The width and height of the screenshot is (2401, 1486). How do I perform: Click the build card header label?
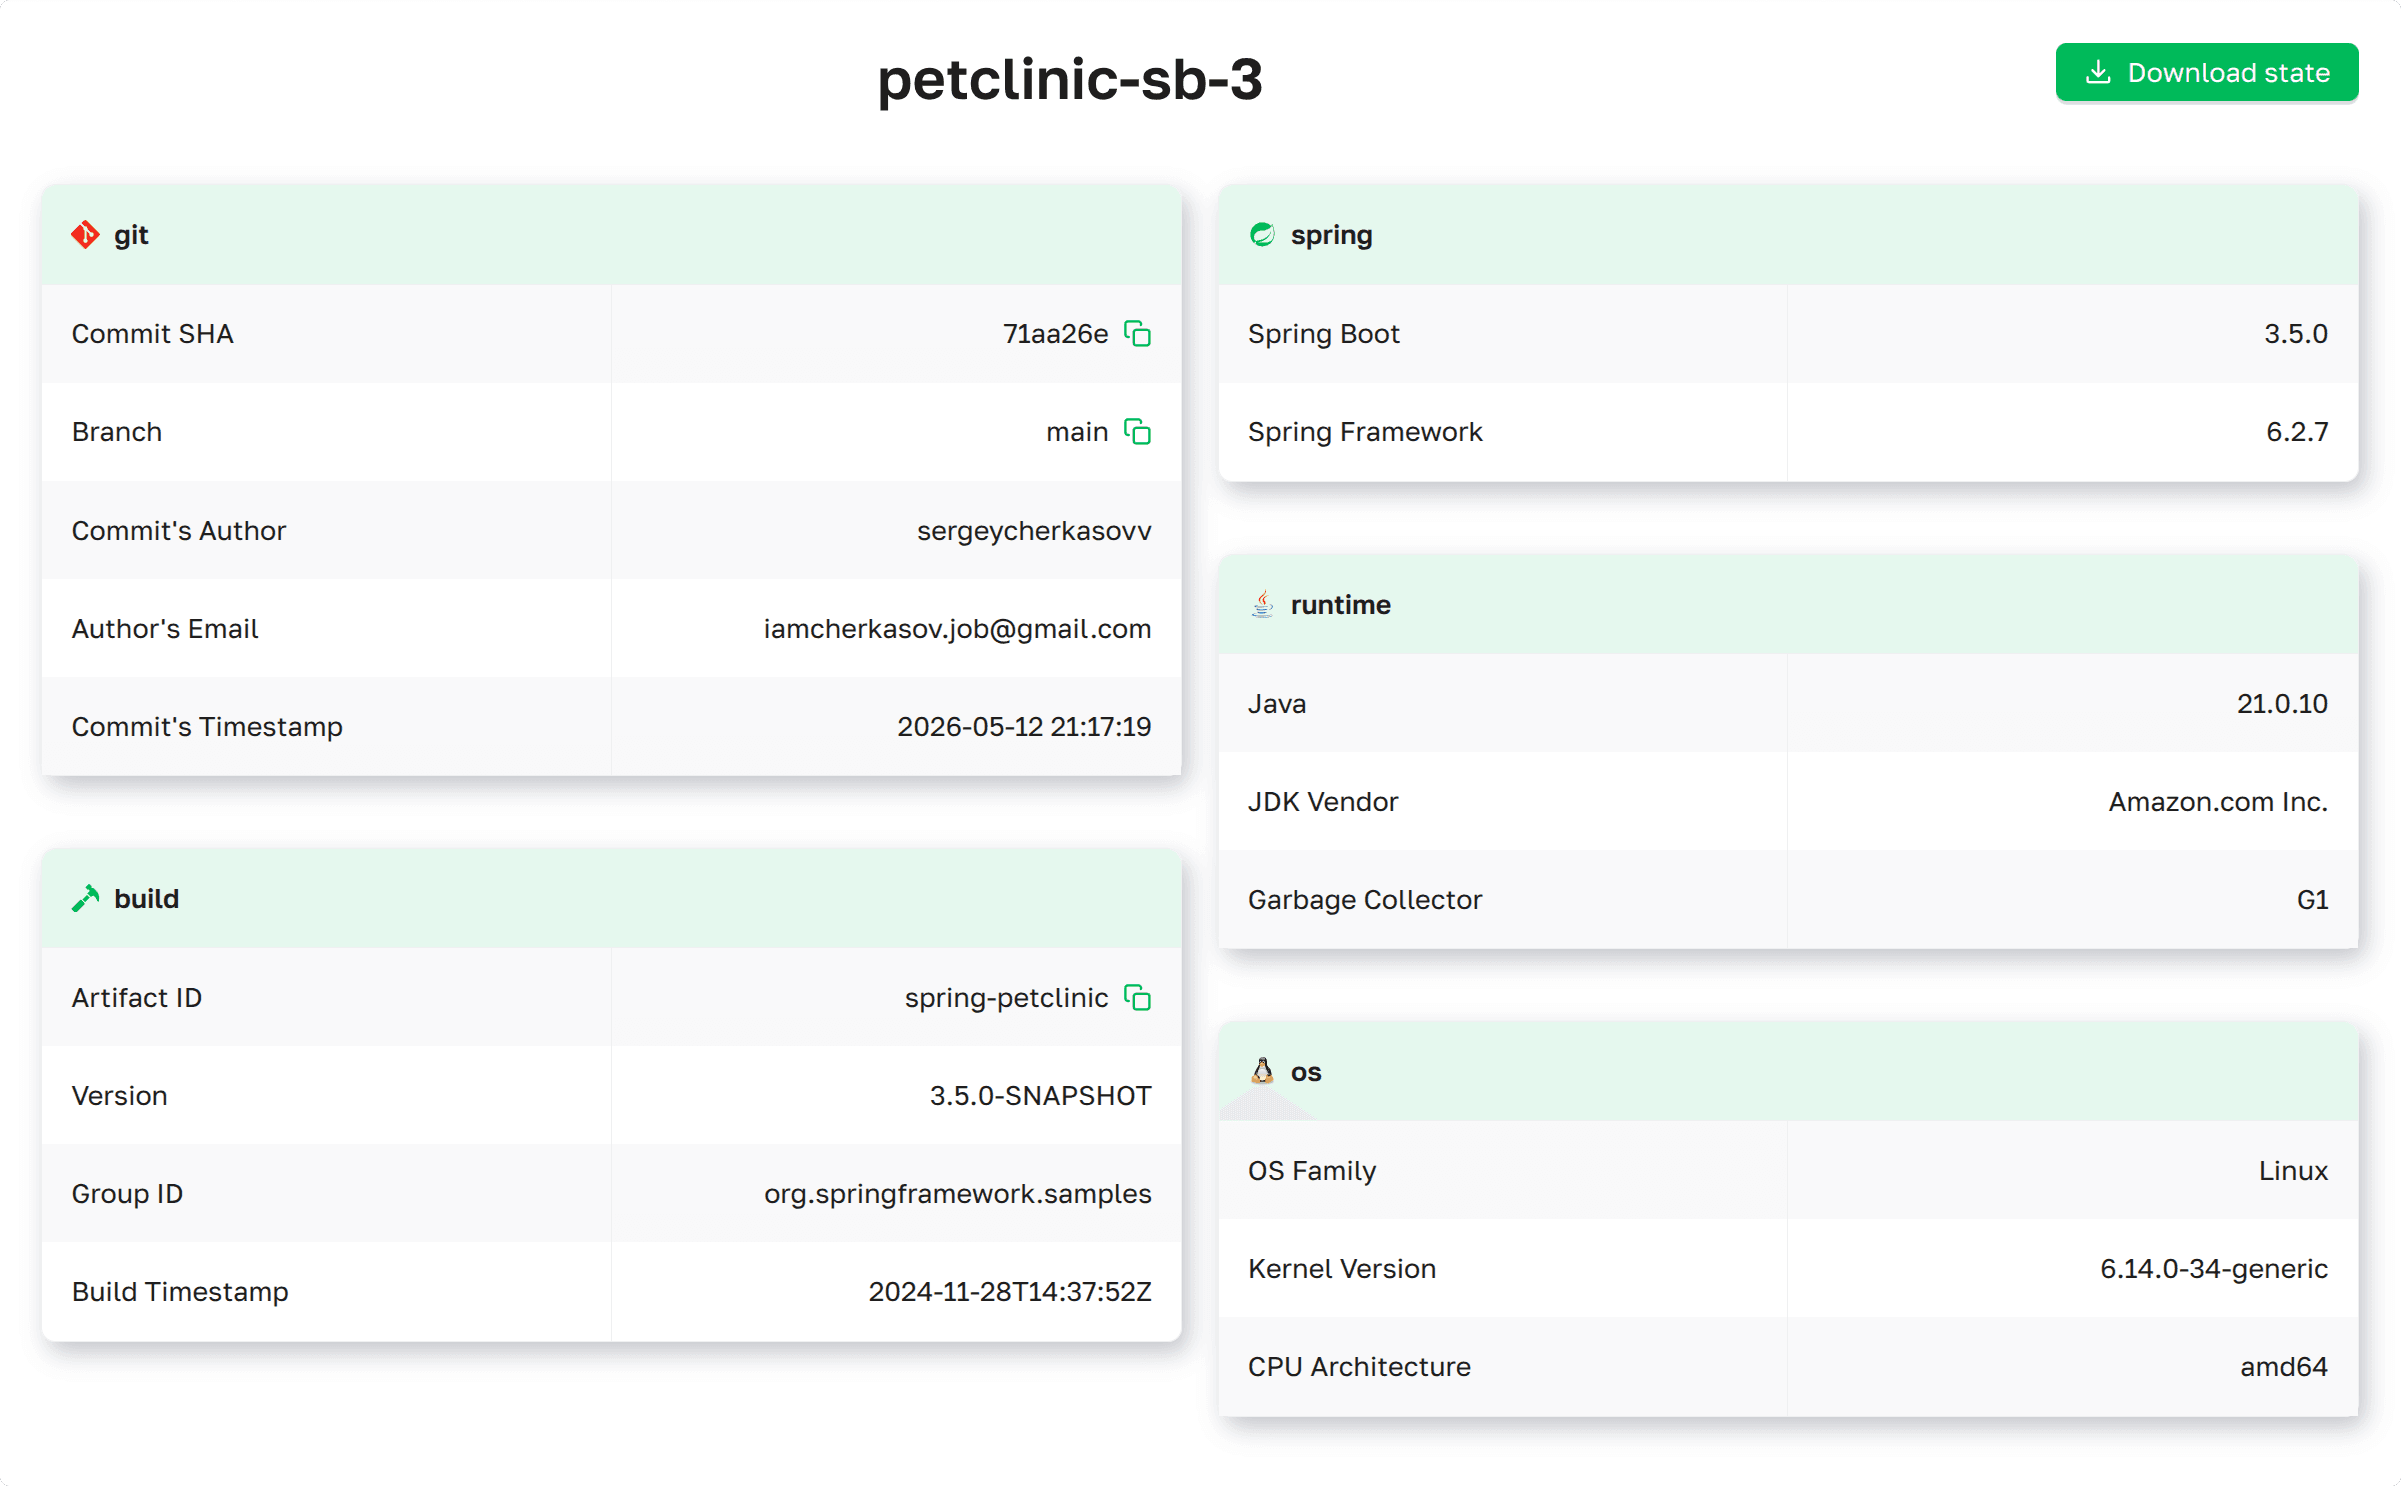click(146, 899)
